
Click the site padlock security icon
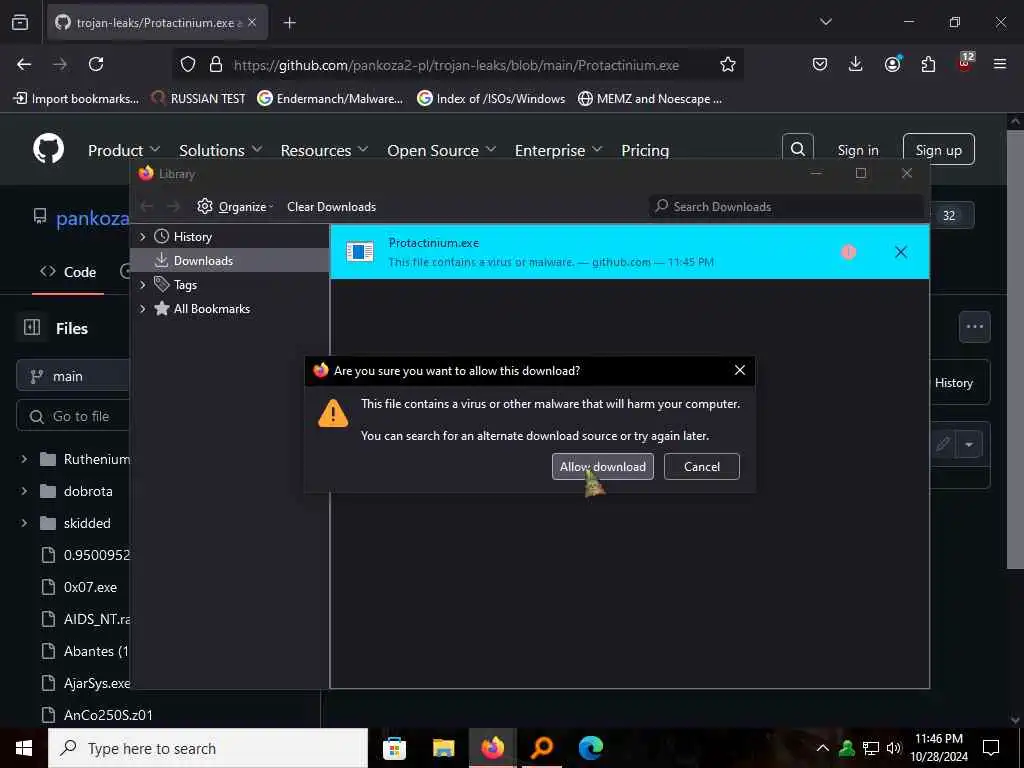[x=216, y=64]
